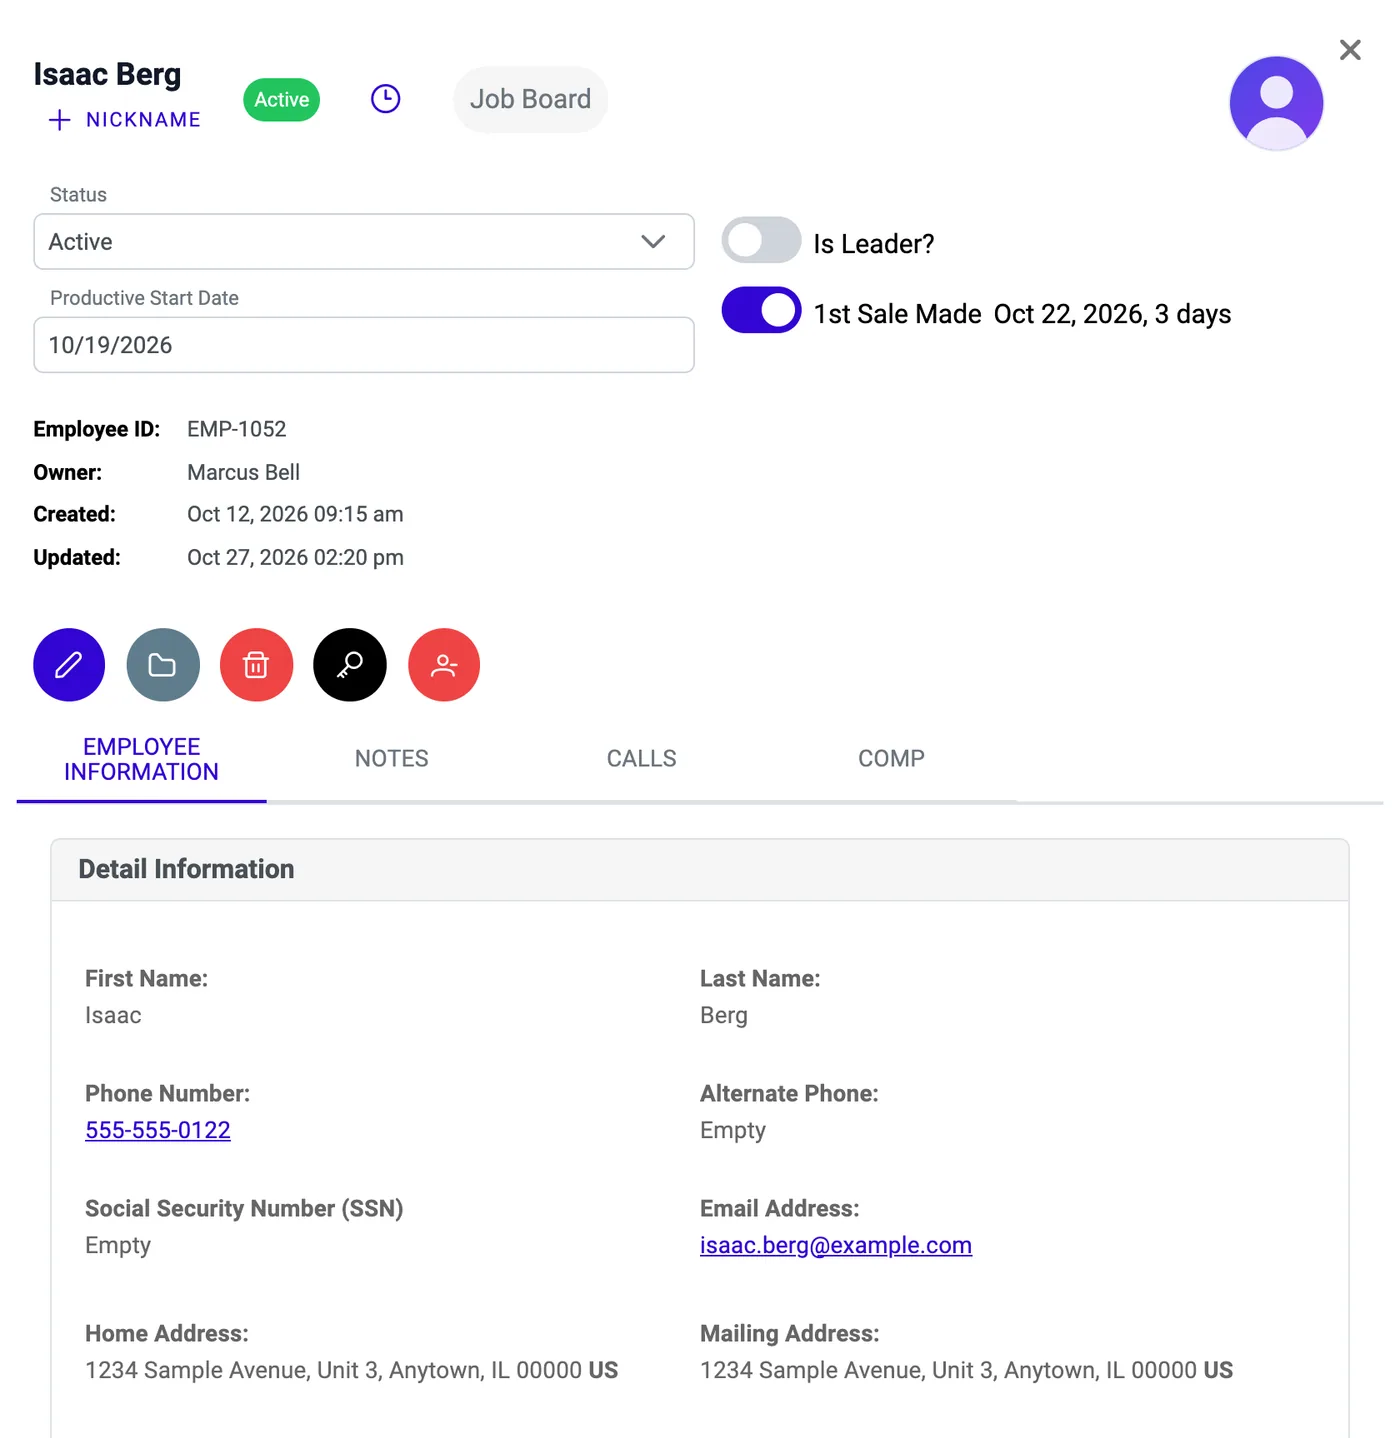
Task: Open the clock history icon
Action: [x=386, y=99]
